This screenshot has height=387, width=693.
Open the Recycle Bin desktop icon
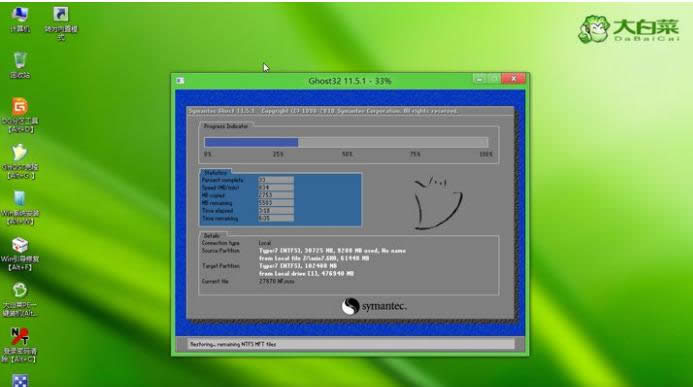click(20, 65)
